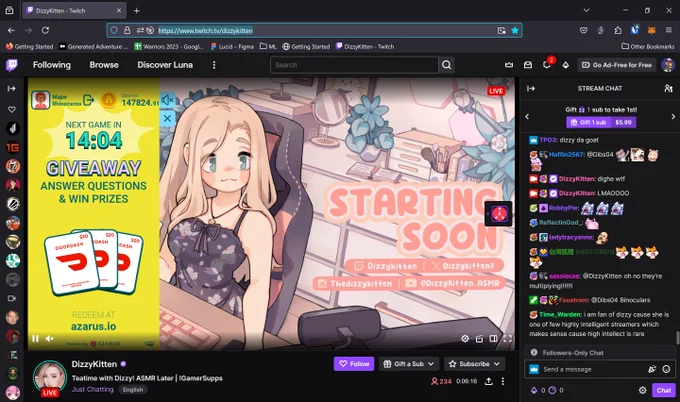Open the Following tab
This screenshot has height=402, width=680.
click(x=52, y=65)
